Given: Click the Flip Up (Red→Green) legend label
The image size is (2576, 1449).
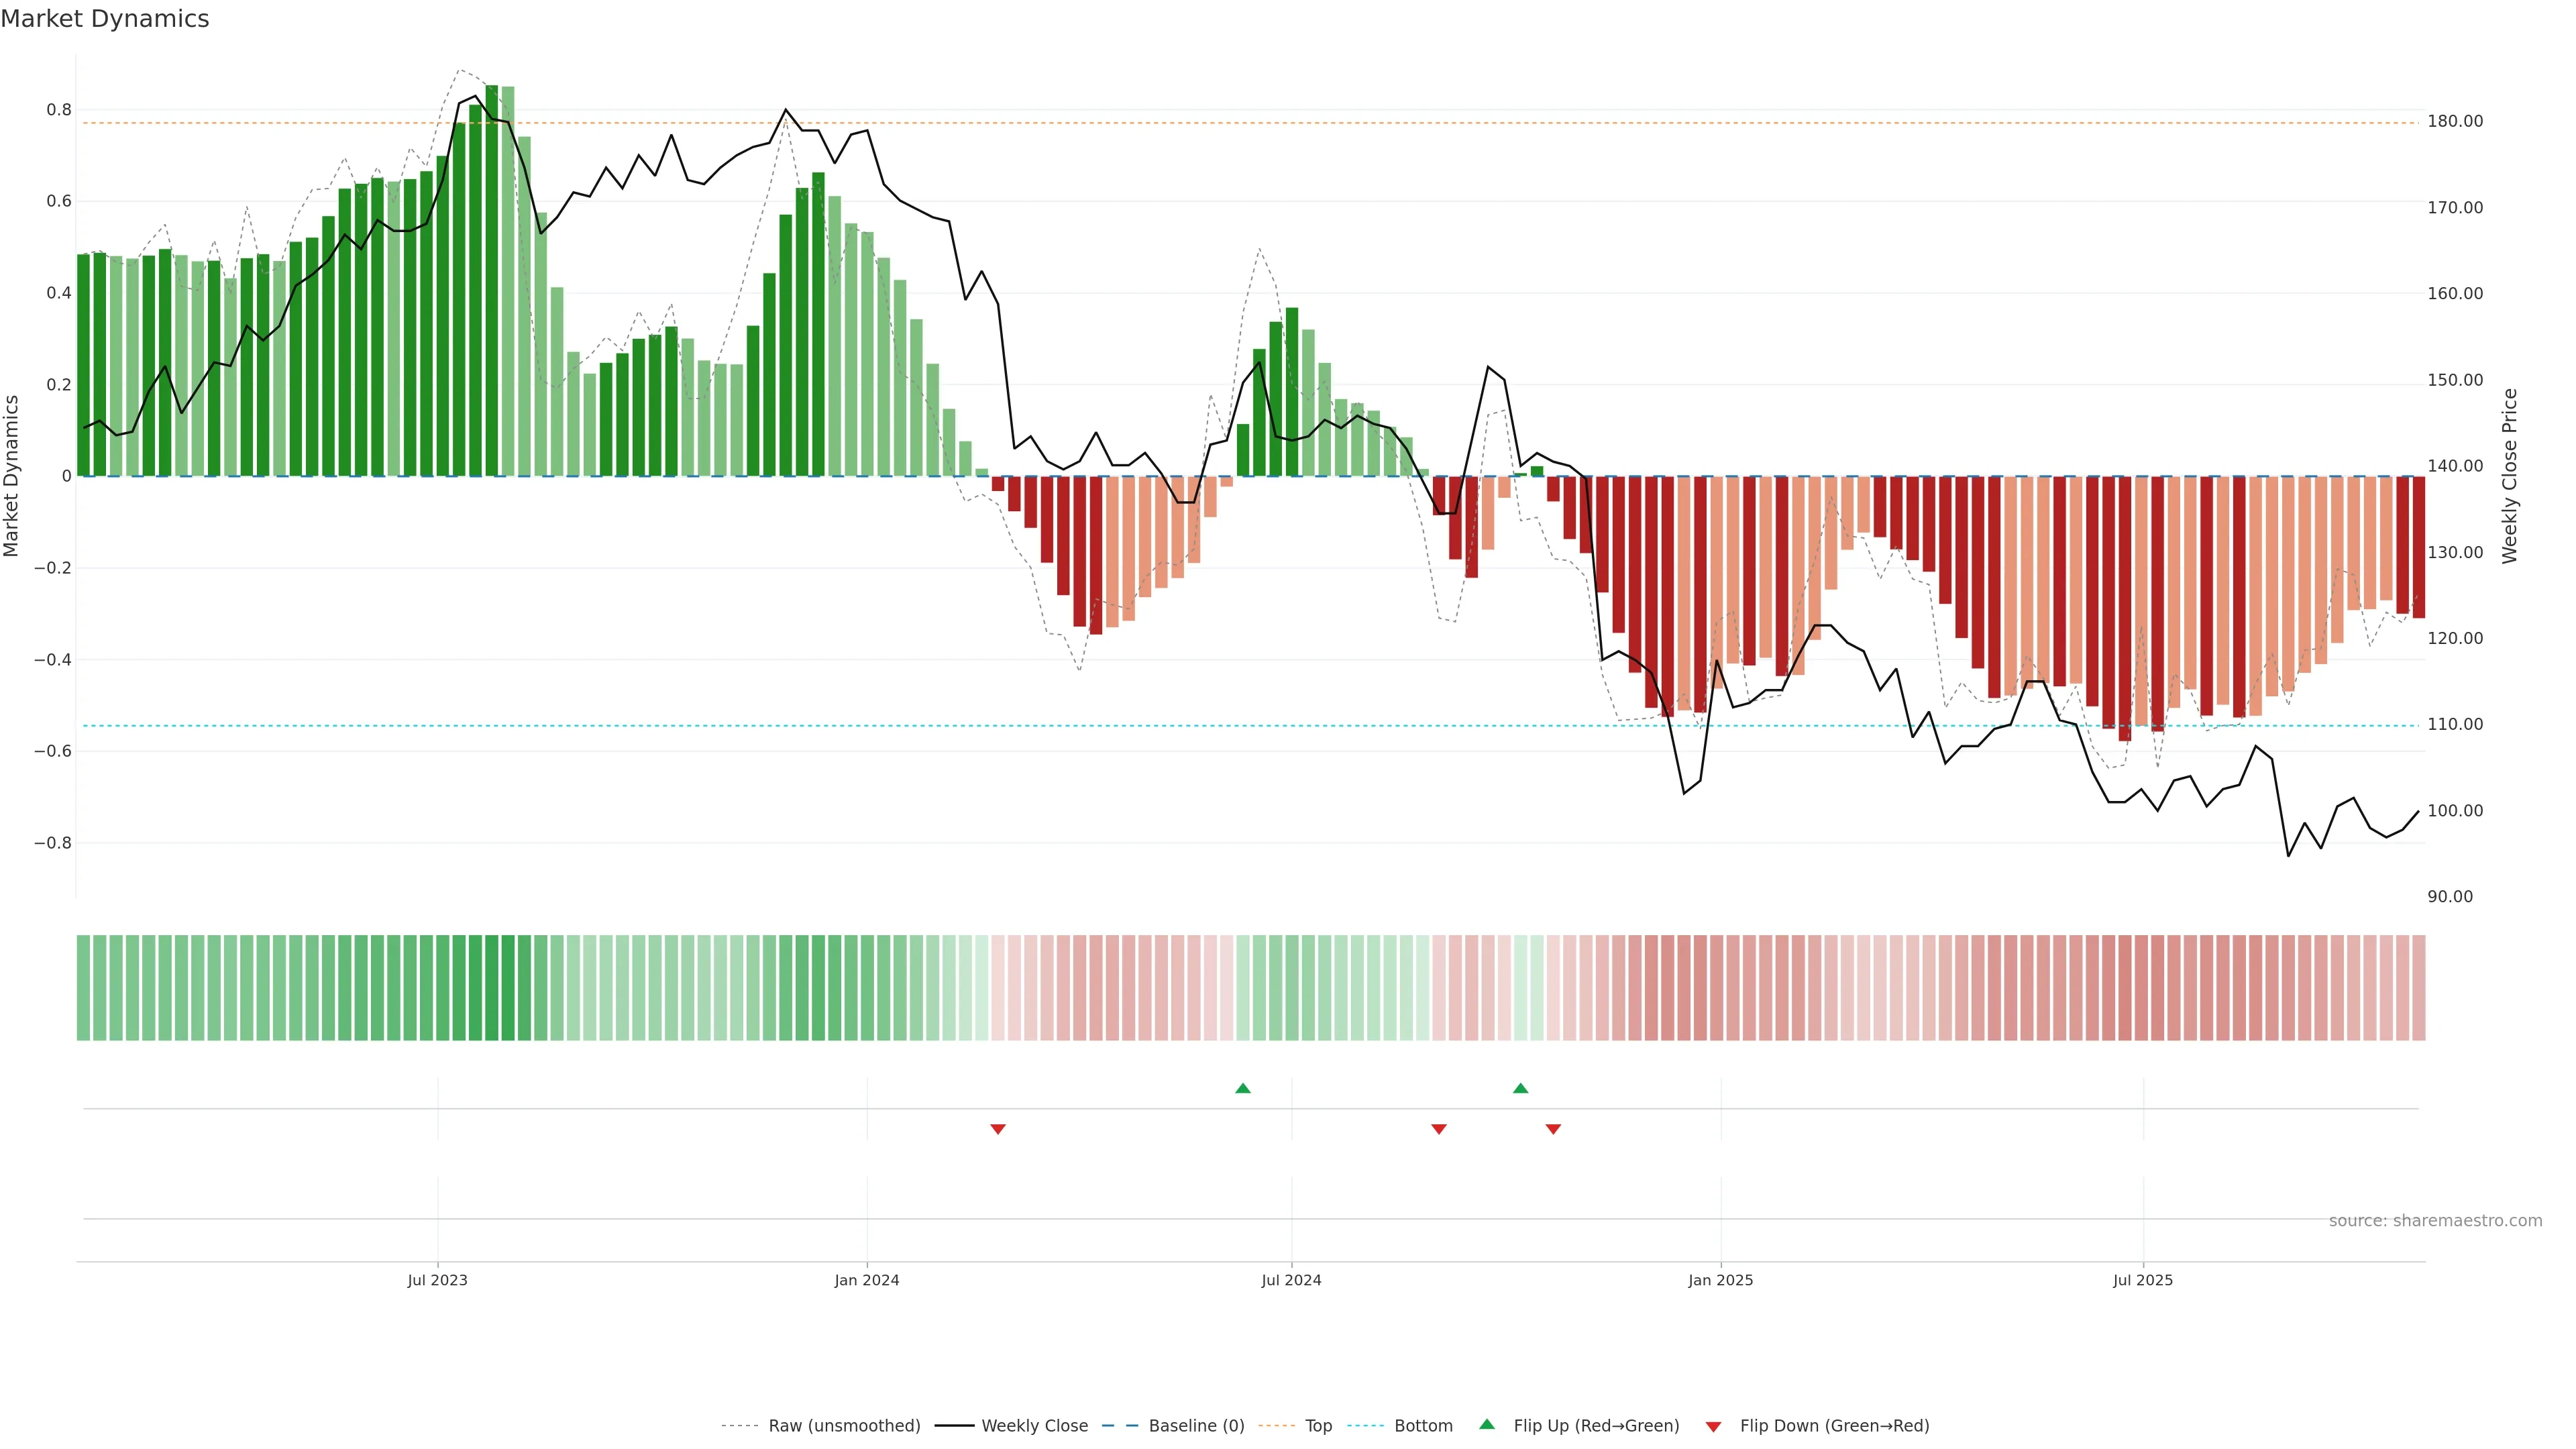Looking at the screenshot, I should (1596, 1426).
